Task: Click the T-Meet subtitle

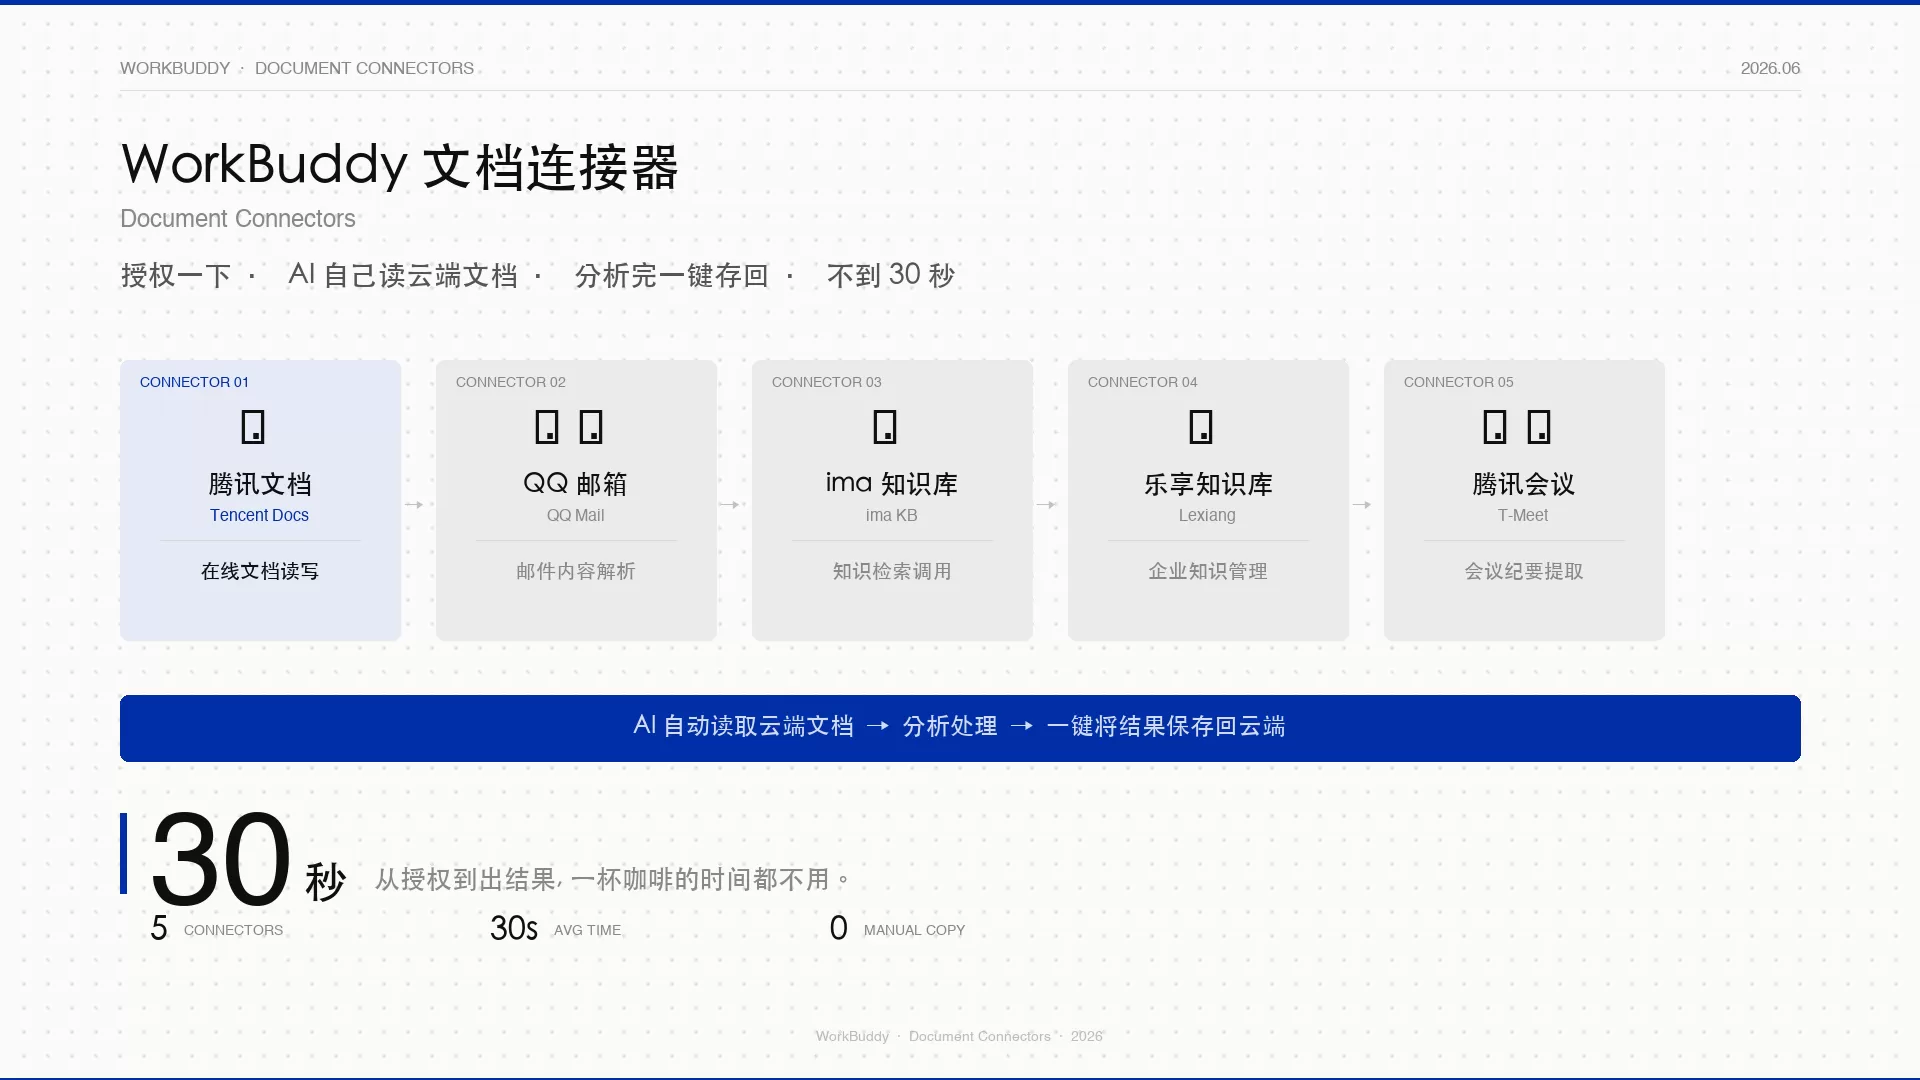Action: coord(1523,515)
